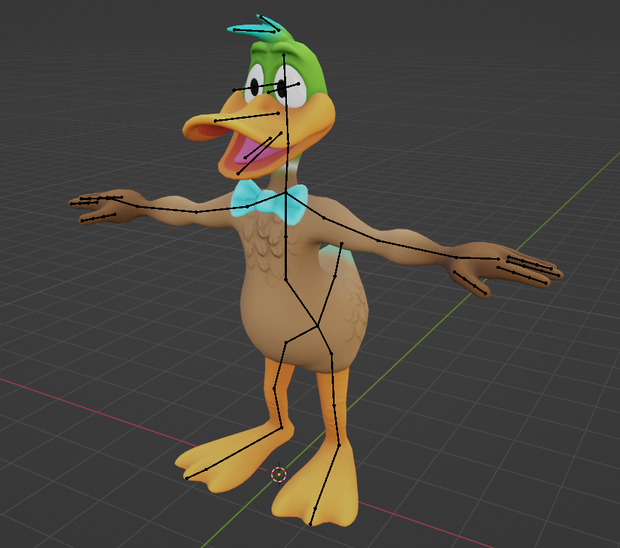This screenshot has height=548, width=620.
Task: Select the forearm bone of the screen-right arm
Action: click(418, 249)
